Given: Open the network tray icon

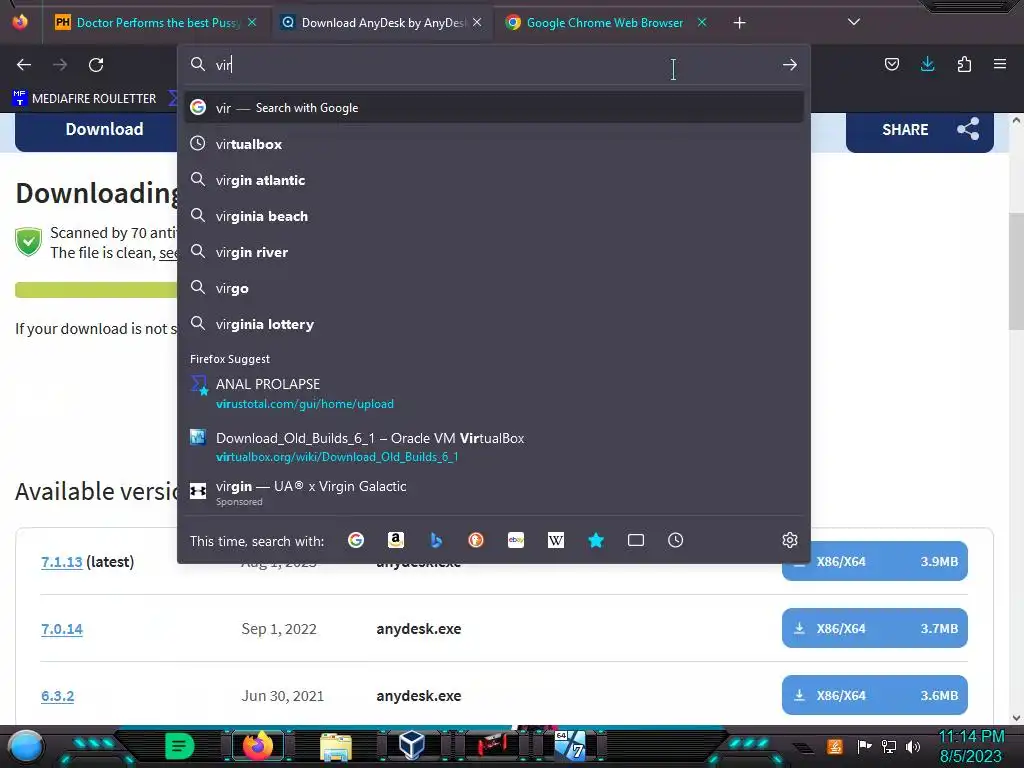Looking at the screenshot, I should pos(889,746).
